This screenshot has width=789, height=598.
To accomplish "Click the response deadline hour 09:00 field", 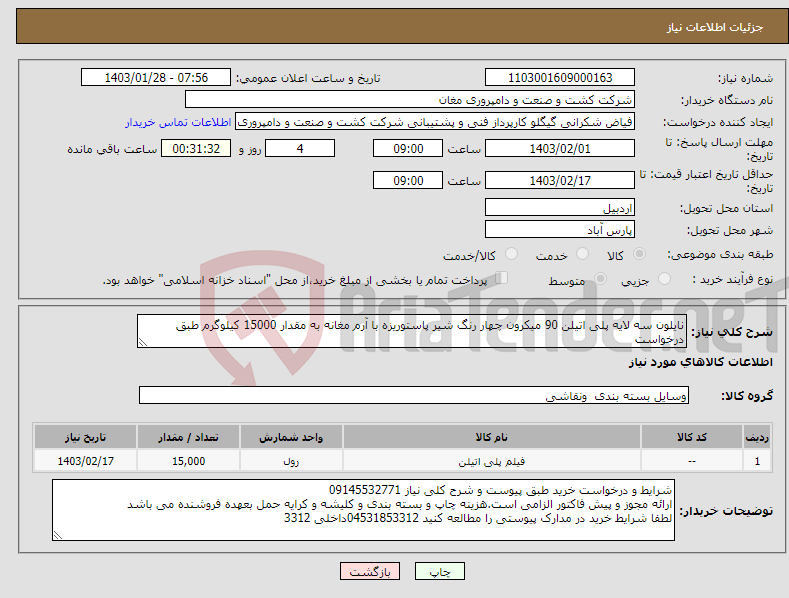I will pos(408,148).
